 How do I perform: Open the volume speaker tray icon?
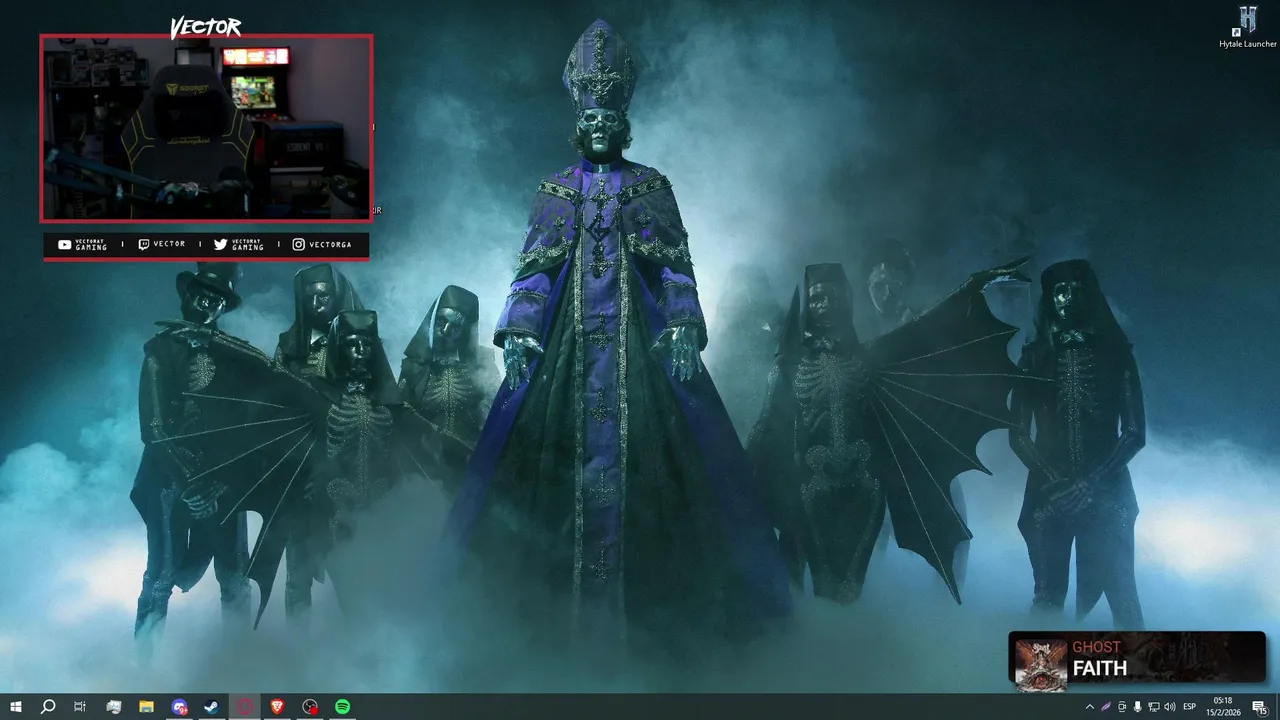coord(1170,707)
